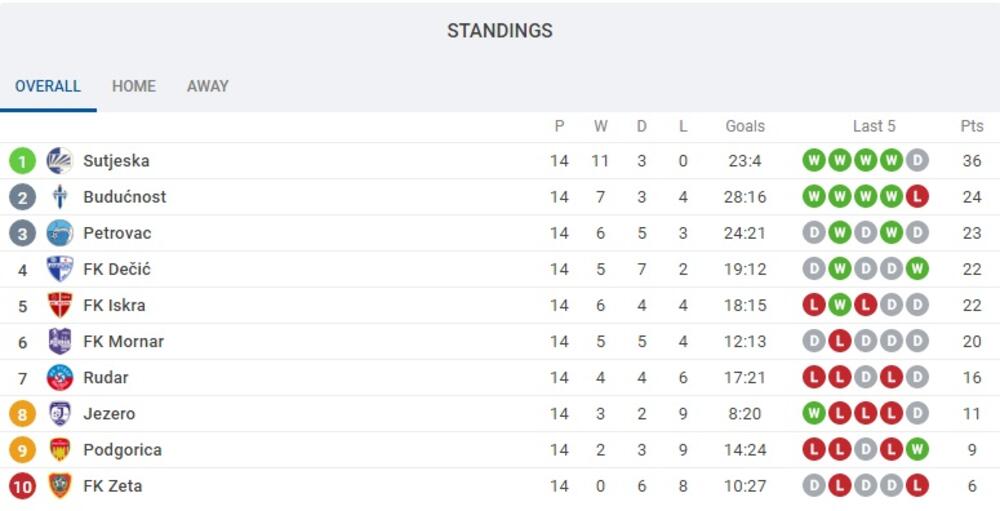Open the Budućnost team name link
Screen dimensions: 1000x511
point(124,197)
